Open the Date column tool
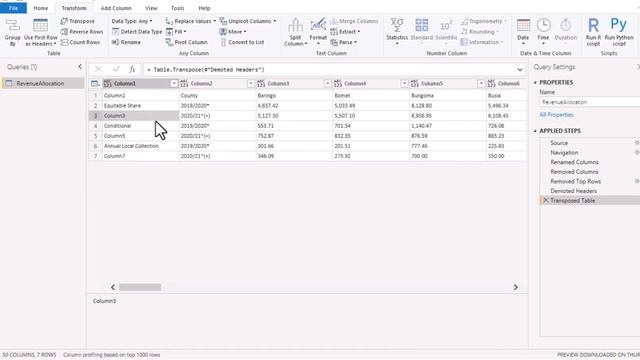Image resolution: width=640 pixels, height=360 pixels. pyautogui.click(x=523, y=32)
